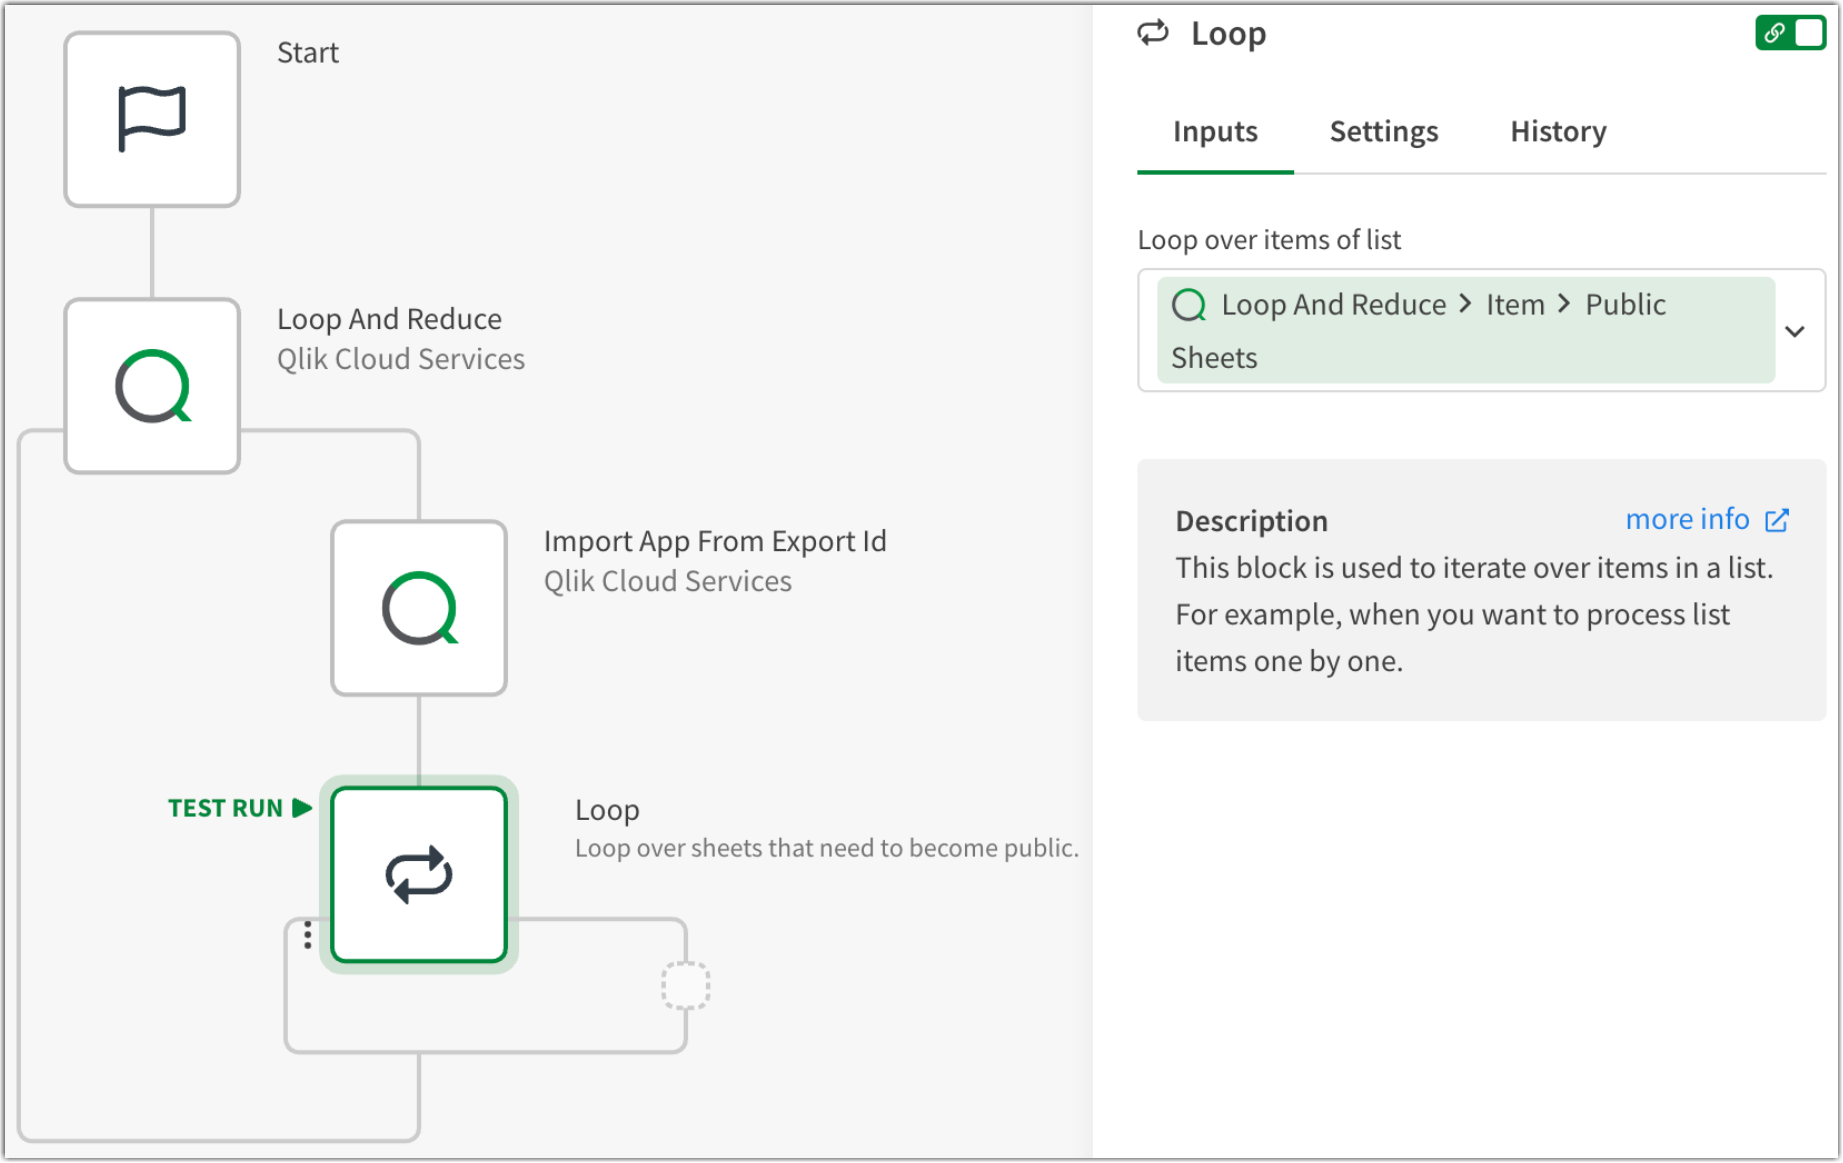1843x1163 pixels.
Task: Click the Qlik icon in the list input
Action: (1189, 305)
